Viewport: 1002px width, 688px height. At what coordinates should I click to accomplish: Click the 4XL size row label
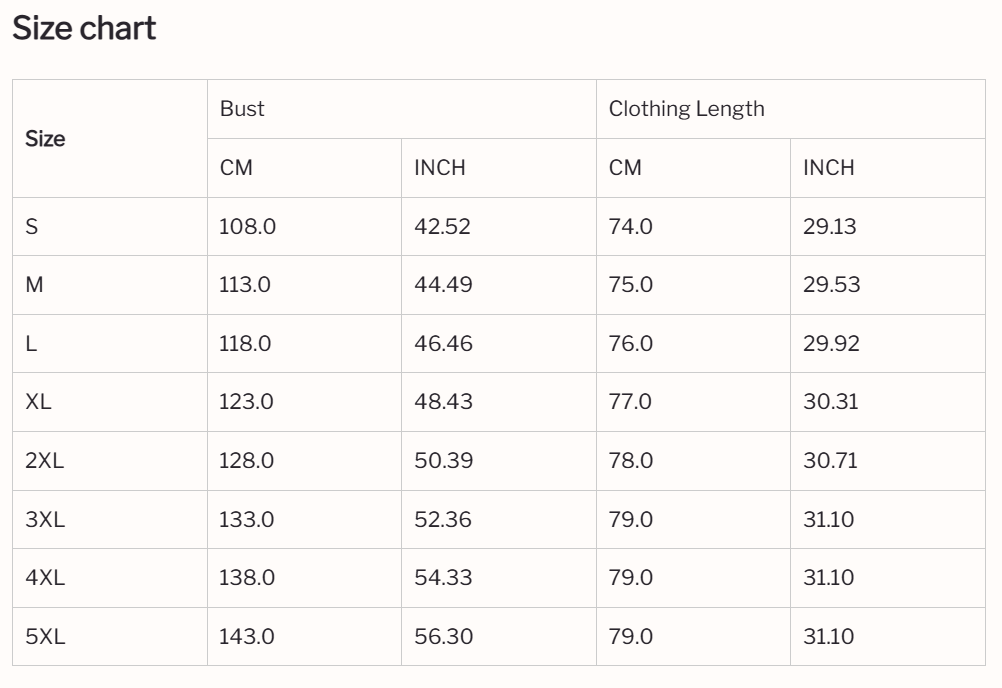pyautogui.click(x=44, y=578)
